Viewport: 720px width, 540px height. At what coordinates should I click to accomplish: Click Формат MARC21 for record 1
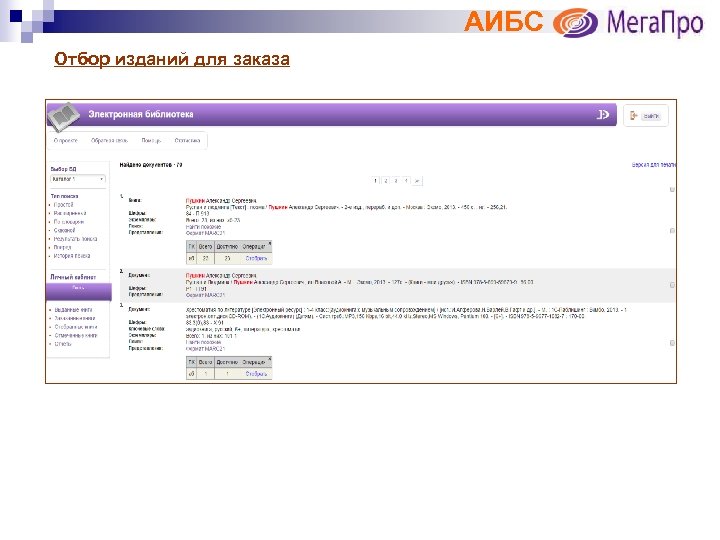[205, 233]
